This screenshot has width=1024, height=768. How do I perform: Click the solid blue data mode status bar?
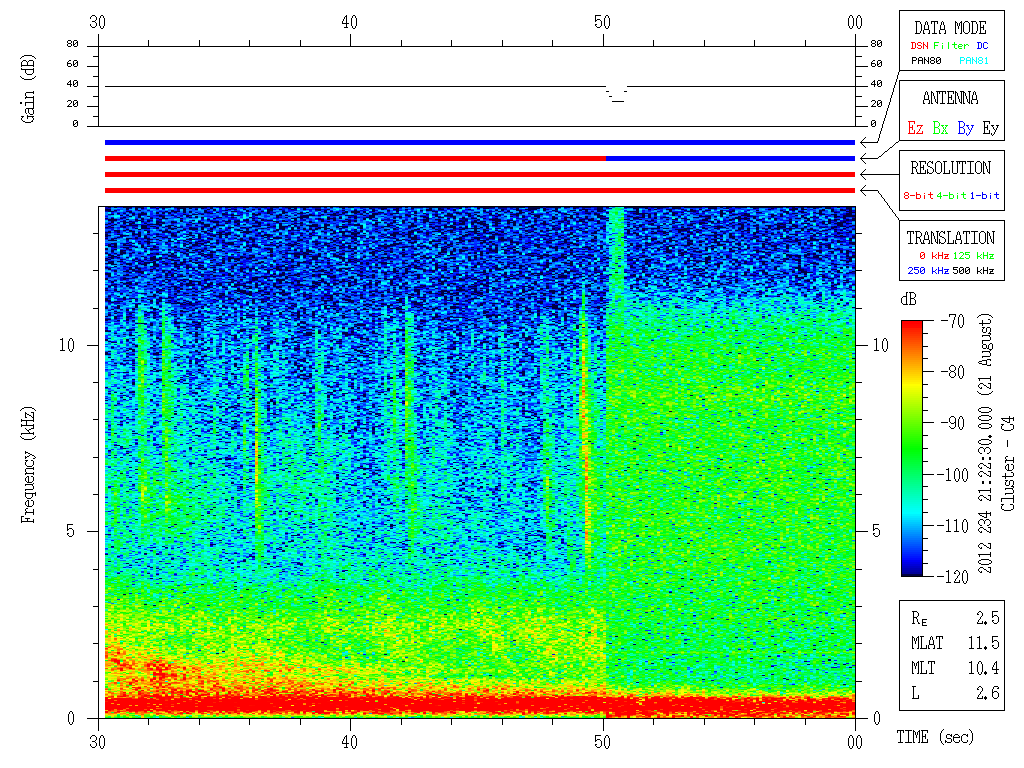pos(480,143)
